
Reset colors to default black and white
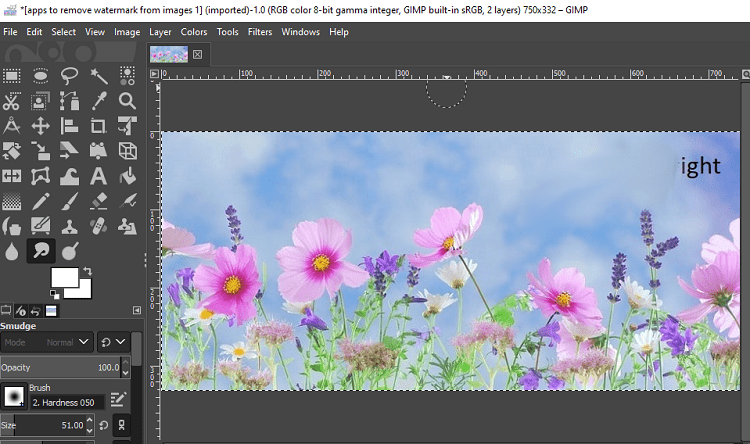[x=55, y=294]
